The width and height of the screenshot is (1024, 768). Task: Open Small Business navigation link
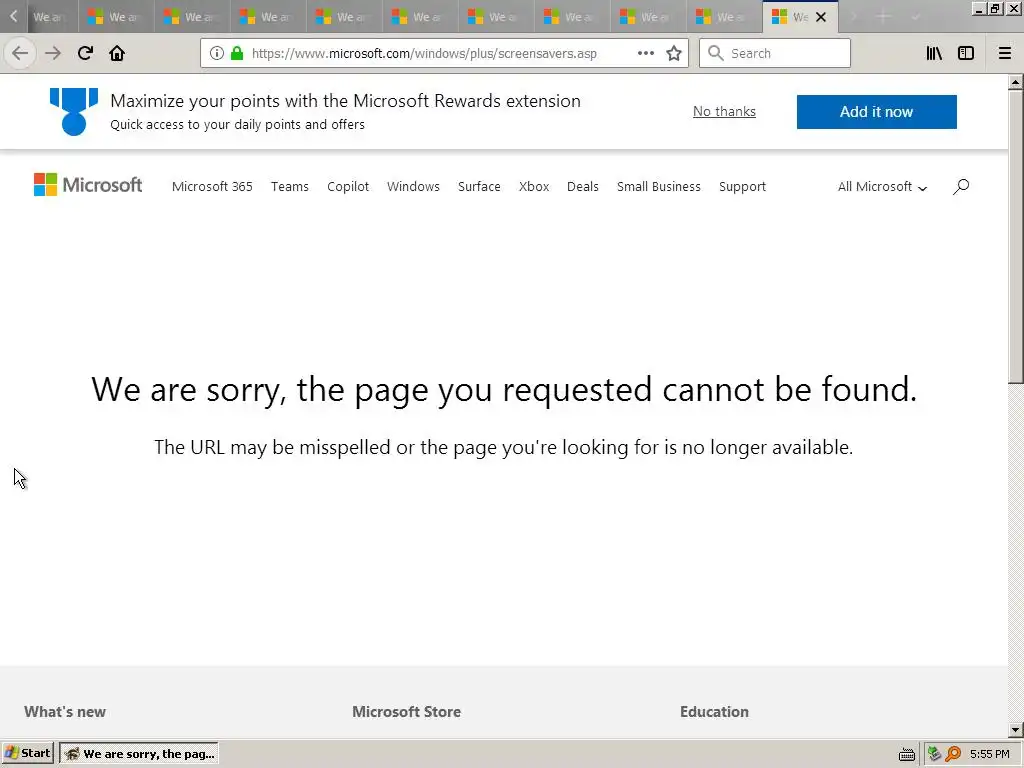tap(659, 187)
